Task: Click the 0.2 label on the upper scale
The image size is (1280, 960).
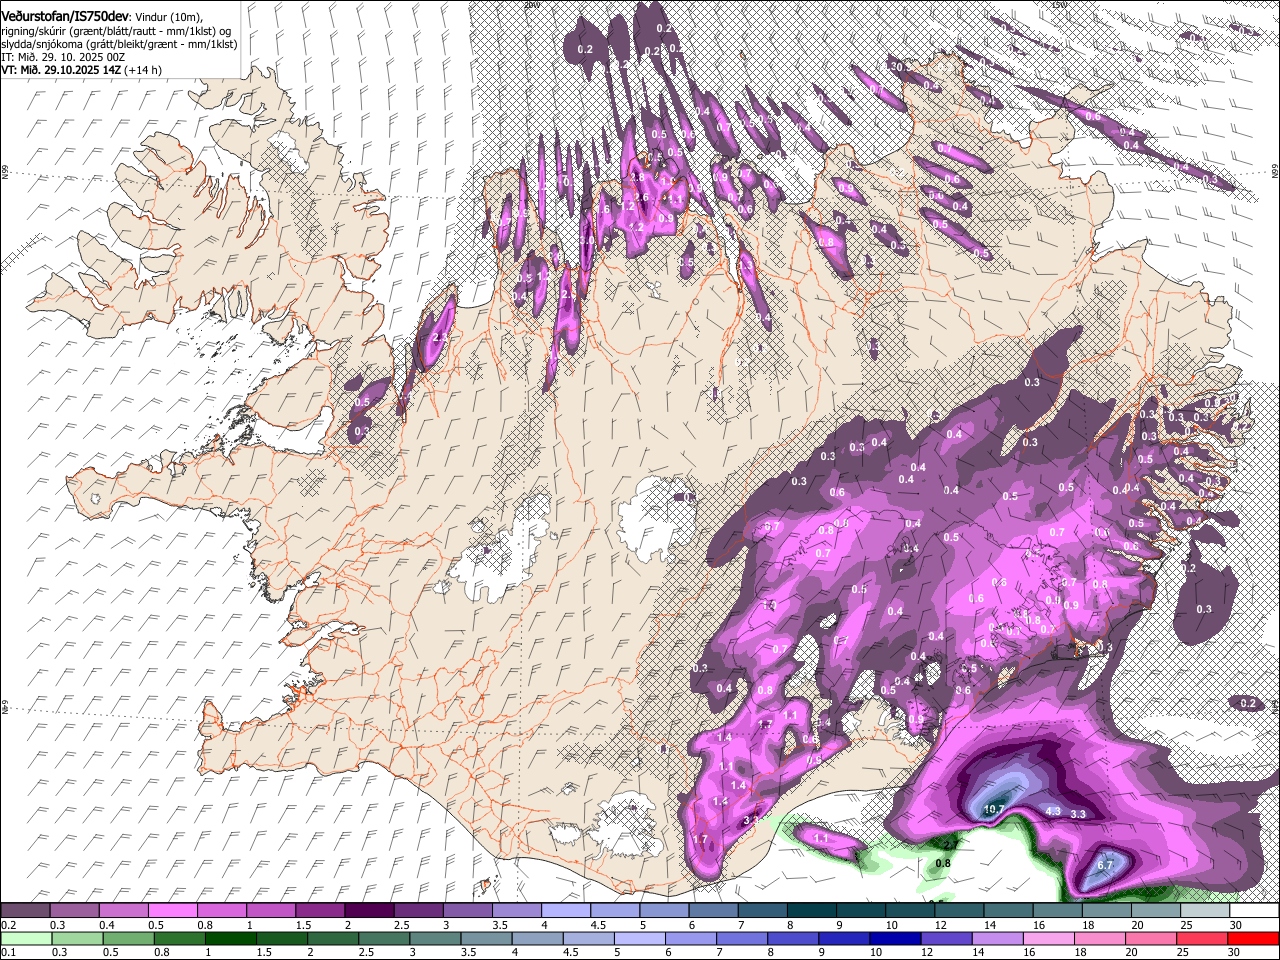Action: [10, 925]
